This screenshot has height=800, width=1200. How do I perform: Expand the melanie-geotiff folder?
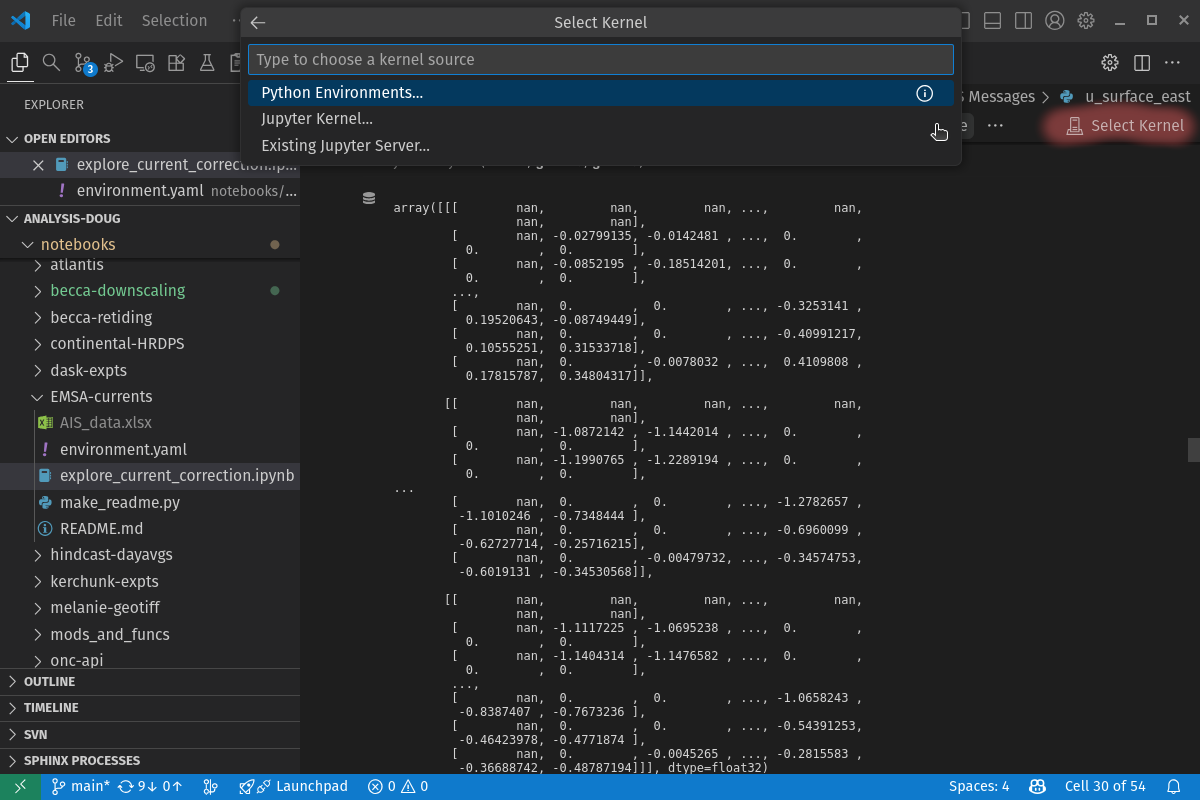(105, 608)
